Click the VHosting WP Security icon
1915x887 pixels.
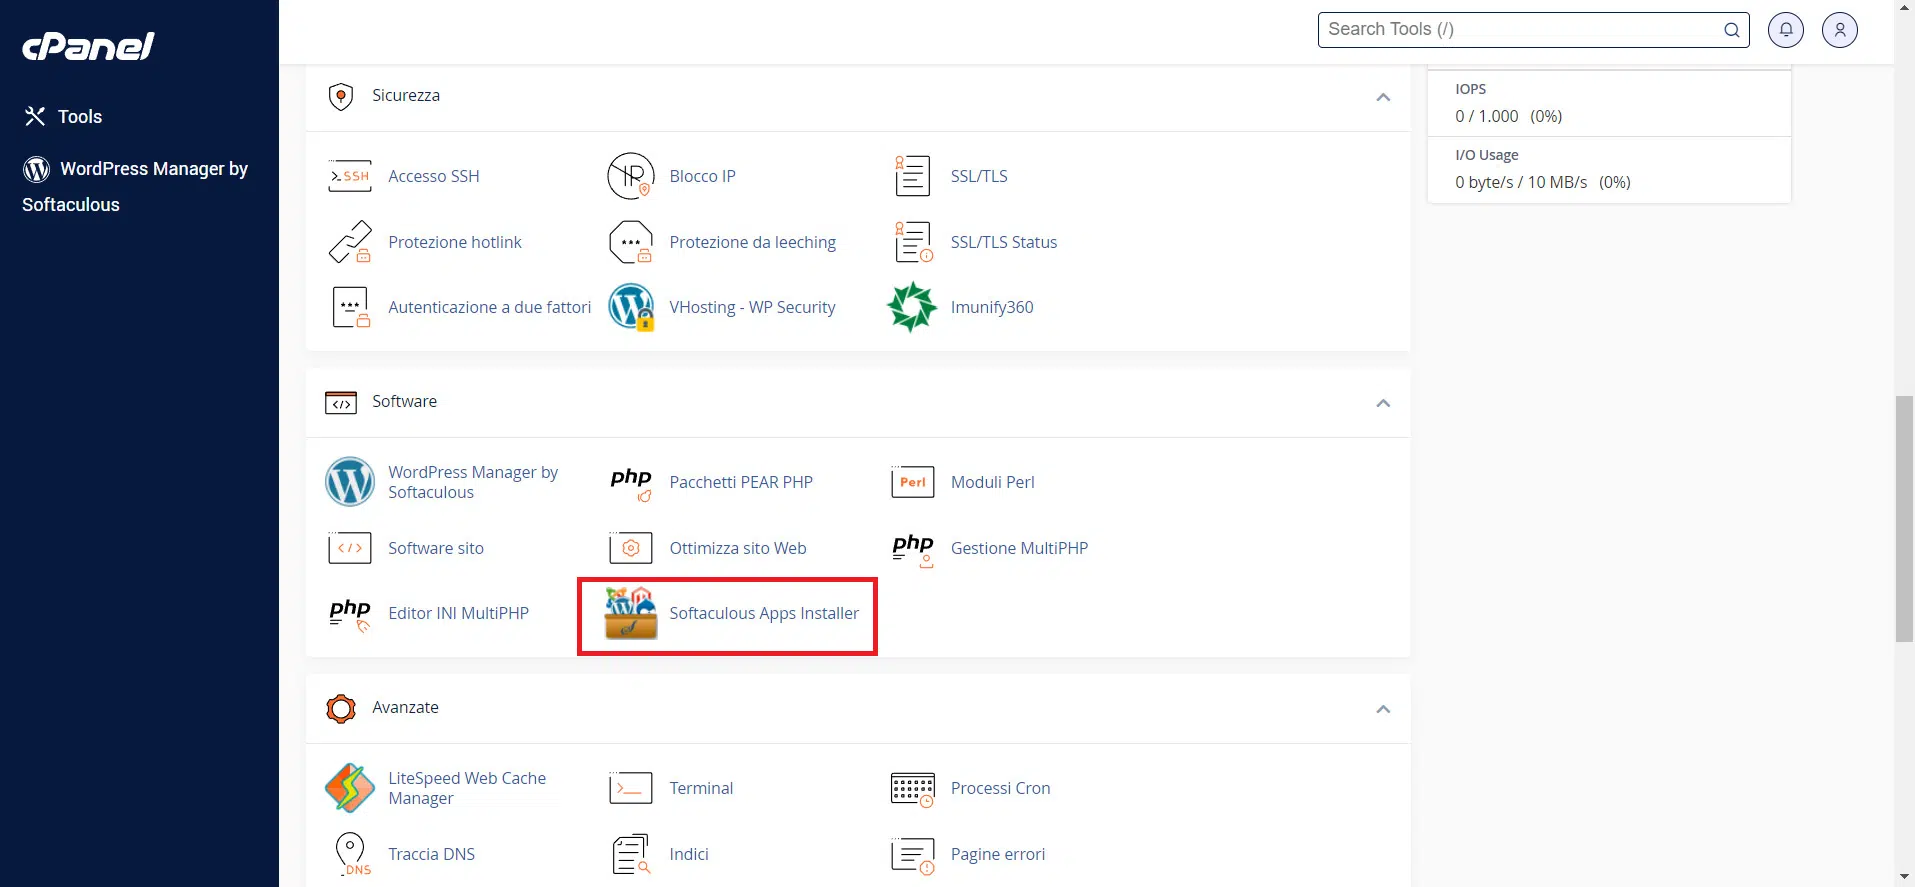click(x=631, y=307)
